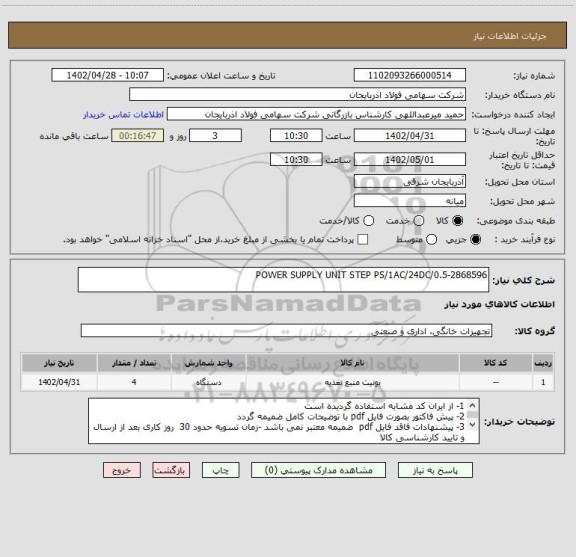Click buyer note line 2 about پیش فاکتور pdf
The width and height of the screenshot is (576, 557).
click(x=351, y=417)
